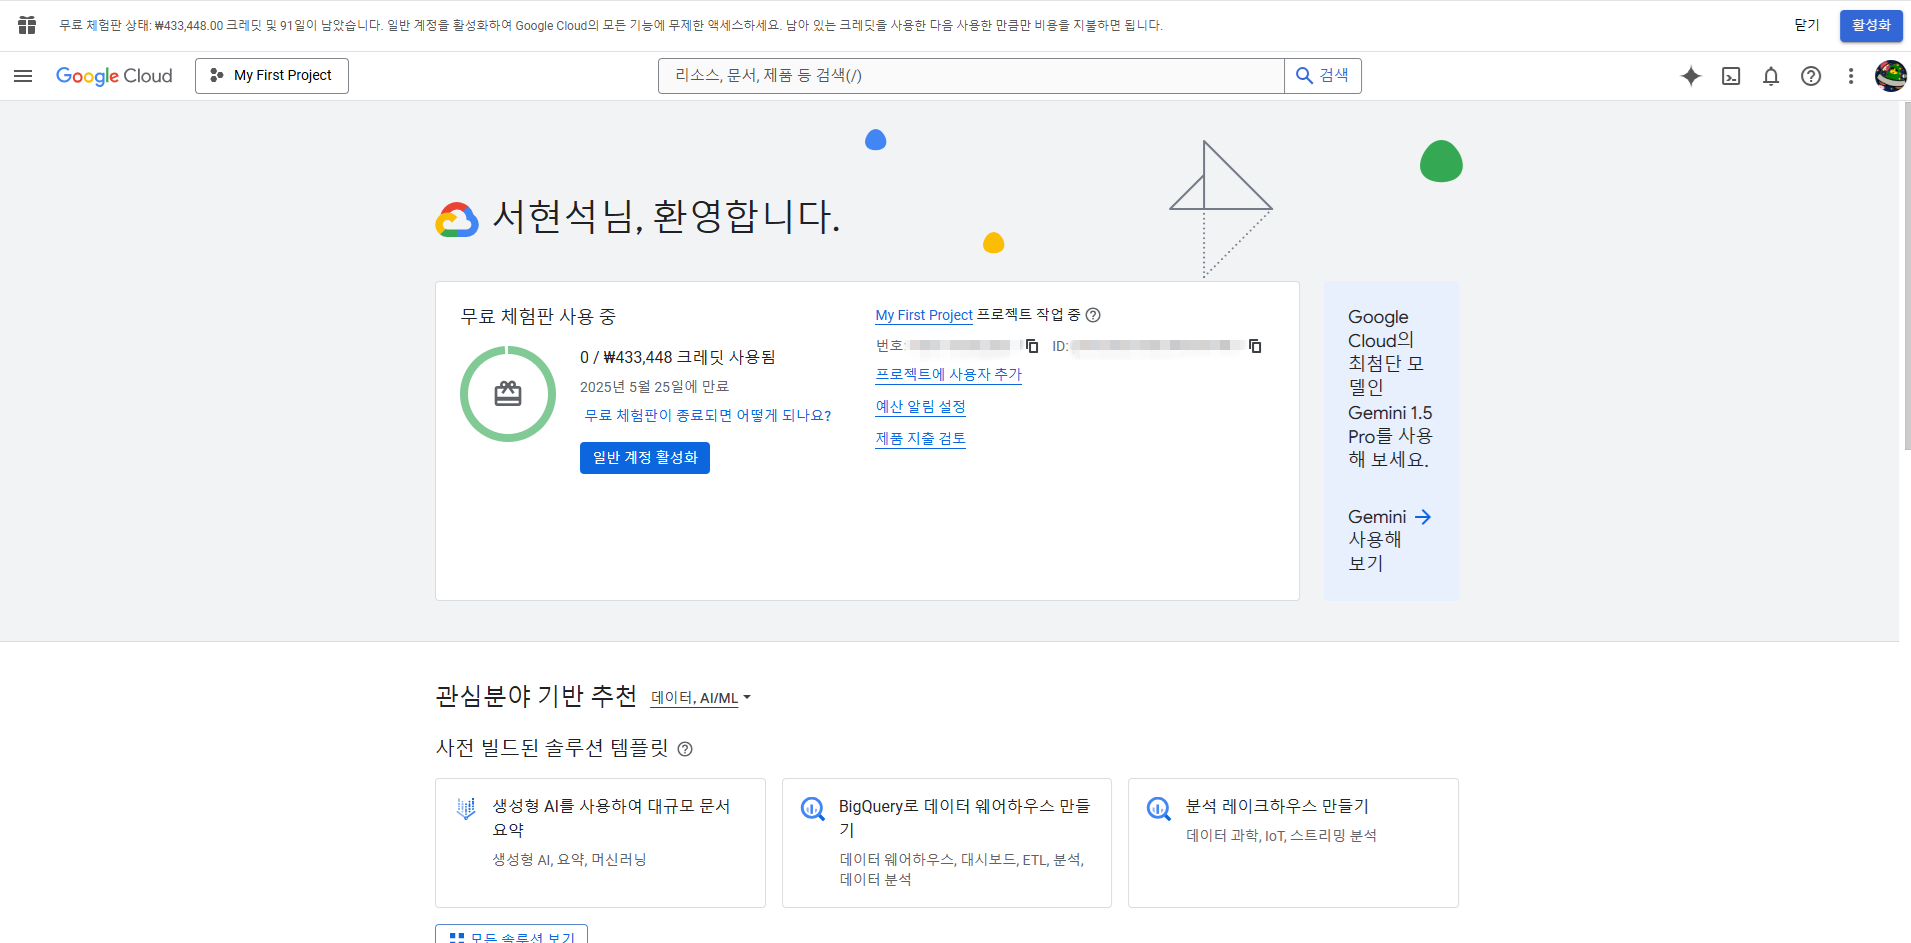
Task: Click the 모든 솔루션 보기 button
Action: tap(511, 935)
